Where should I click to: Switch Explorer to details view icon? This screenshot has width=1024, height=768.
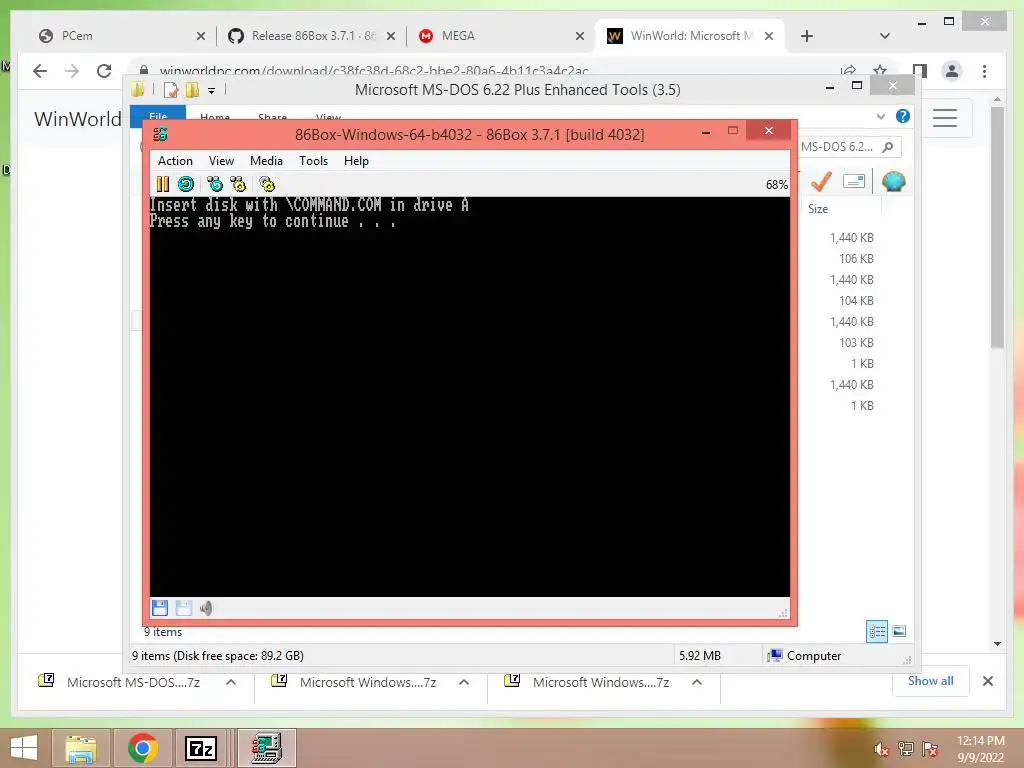pyautogui.click(x=877, y=632)
